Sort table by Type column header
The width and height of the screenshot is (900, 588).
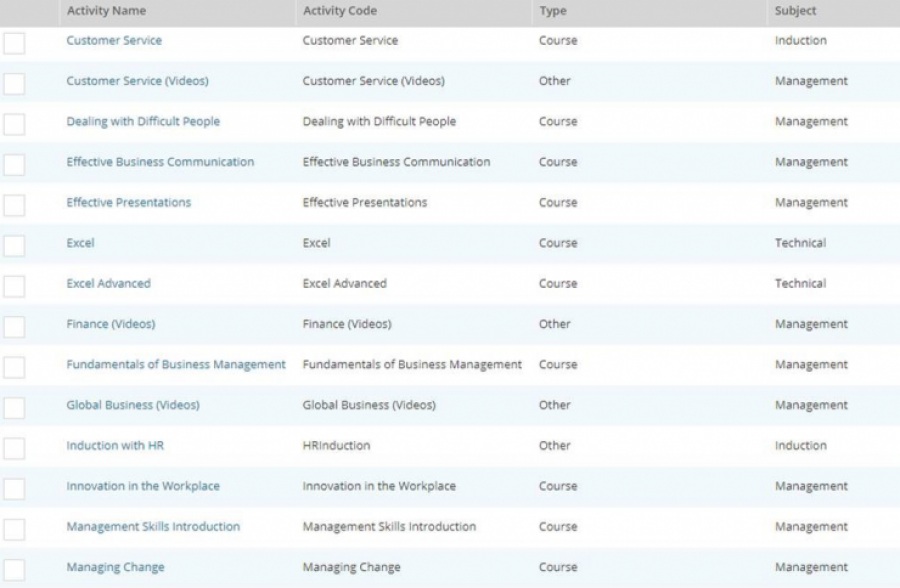click(553, 10)
